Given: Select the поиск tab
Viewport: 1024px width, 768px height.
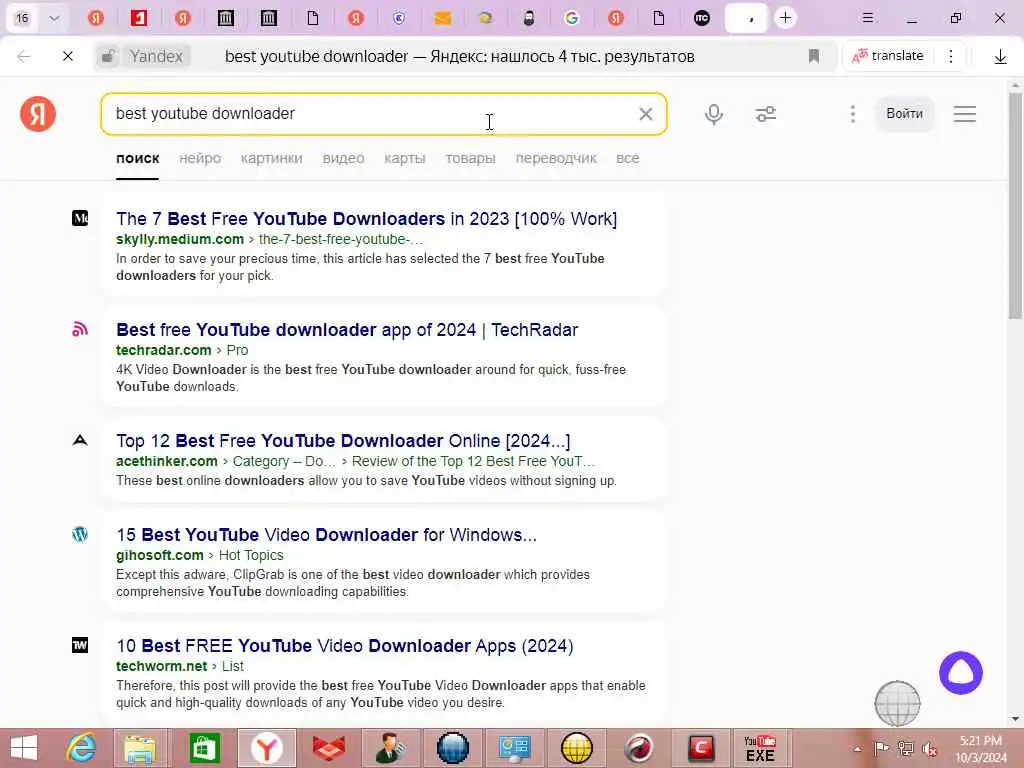Looking at the screenshot, I should (x=137, y=158).
